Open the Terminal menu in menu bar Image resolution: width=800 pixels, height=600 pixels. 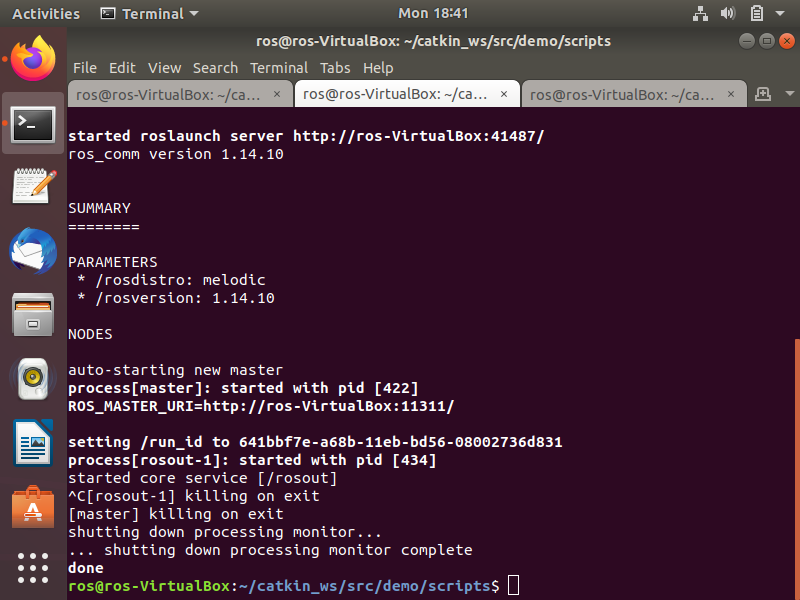tap(279, 68)
